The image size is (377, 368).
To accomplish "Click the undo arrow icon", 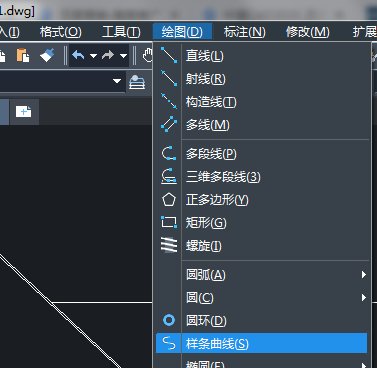I will point(78,55).
